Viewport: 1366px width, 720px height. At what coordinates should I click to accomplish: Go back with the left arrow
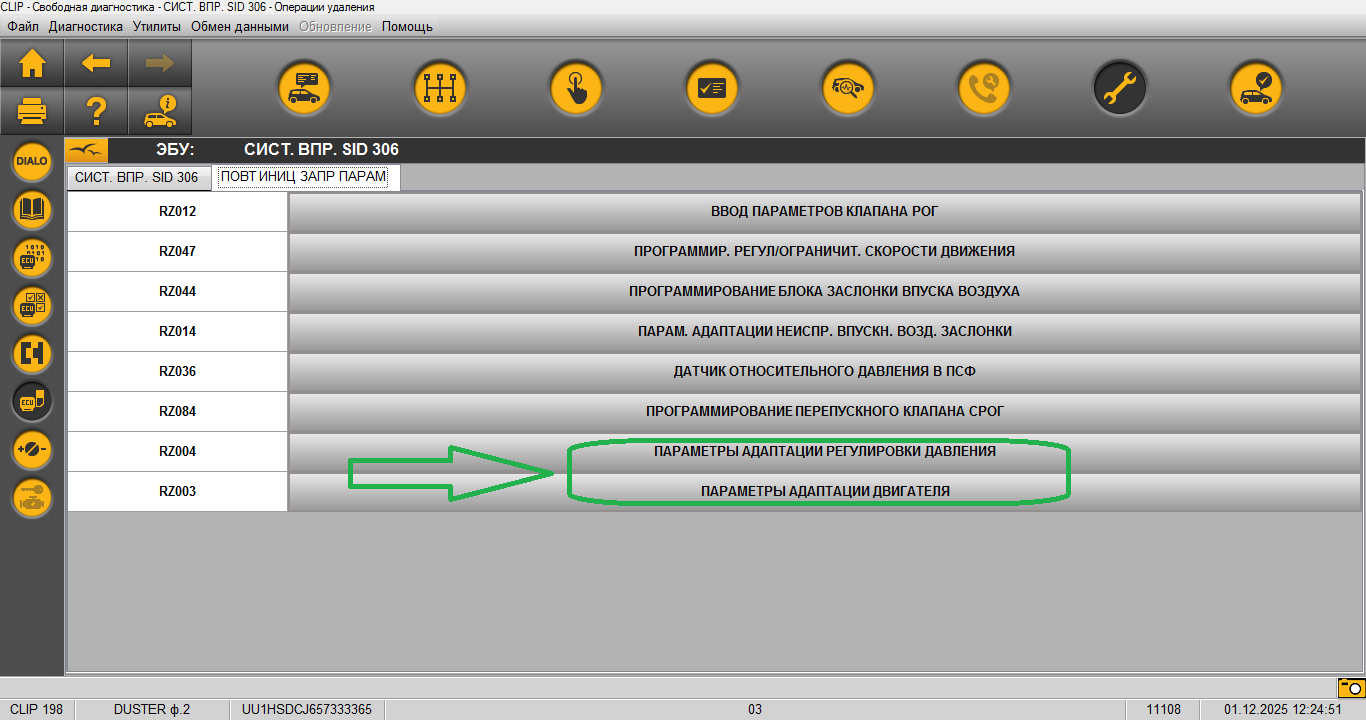[x=96, y=64]
